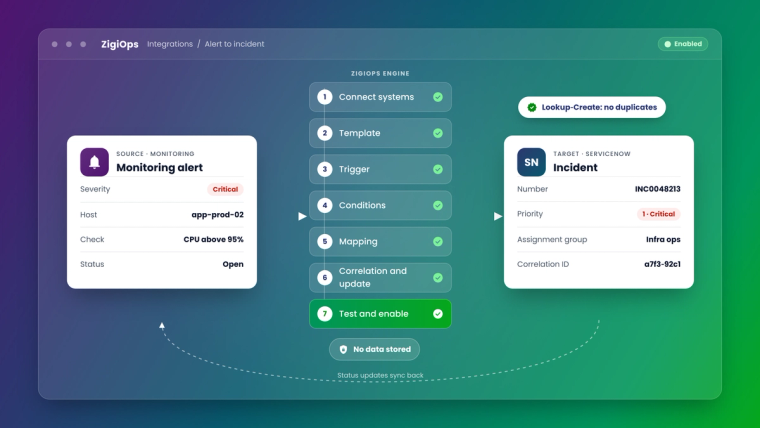Click step number 1 circle
760x428 pixels.
coord(325,97)
